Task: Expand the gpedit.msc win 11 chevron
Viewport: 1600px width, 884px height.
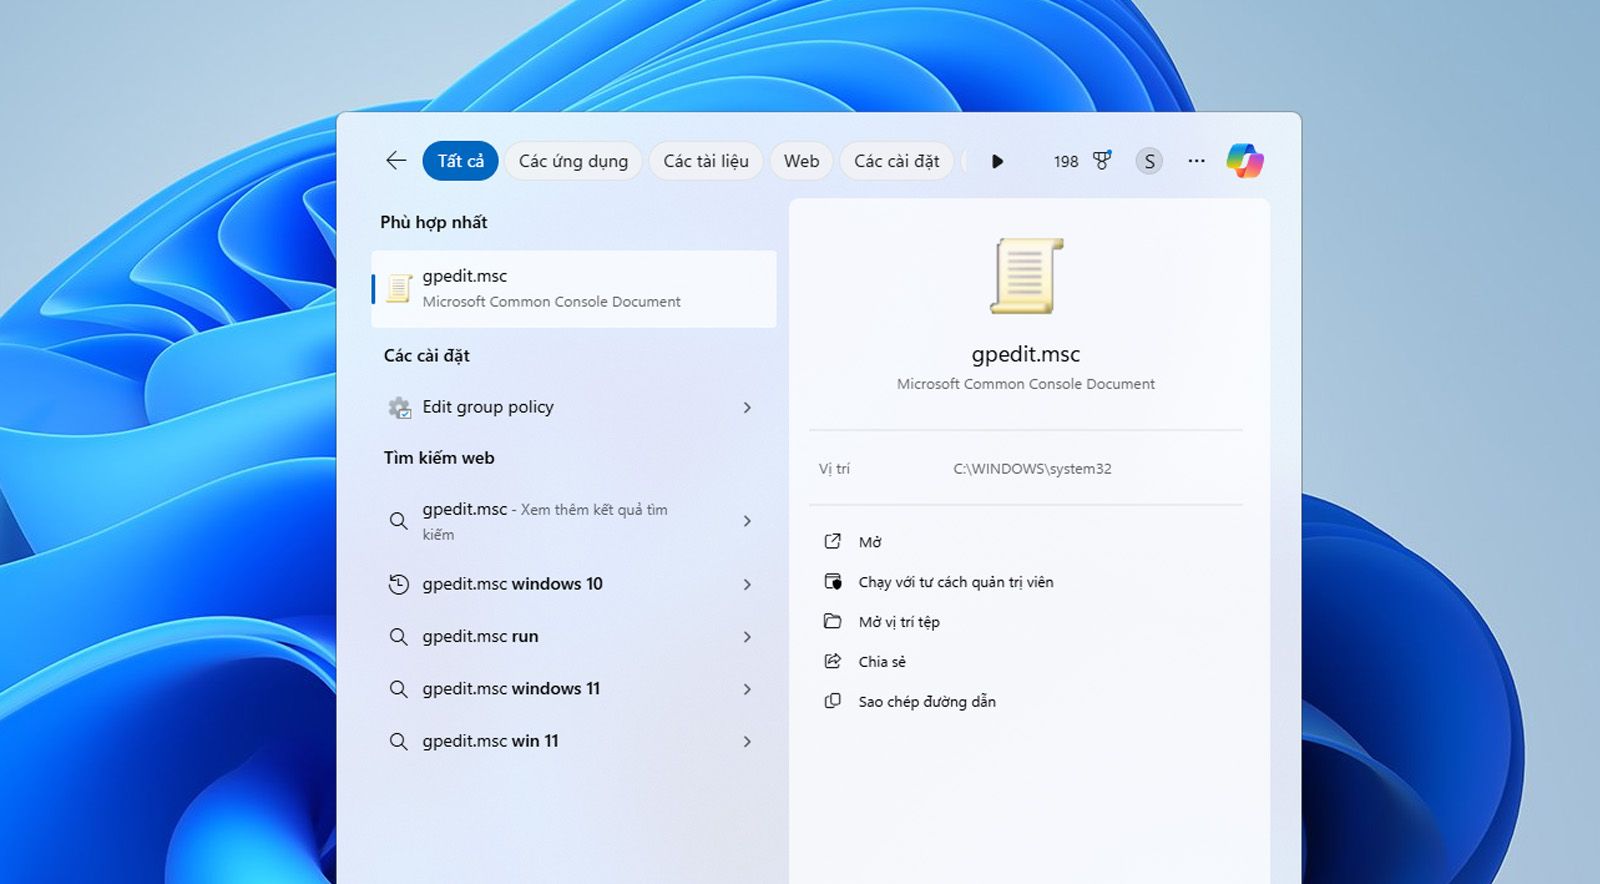Action: pos(747,741)
